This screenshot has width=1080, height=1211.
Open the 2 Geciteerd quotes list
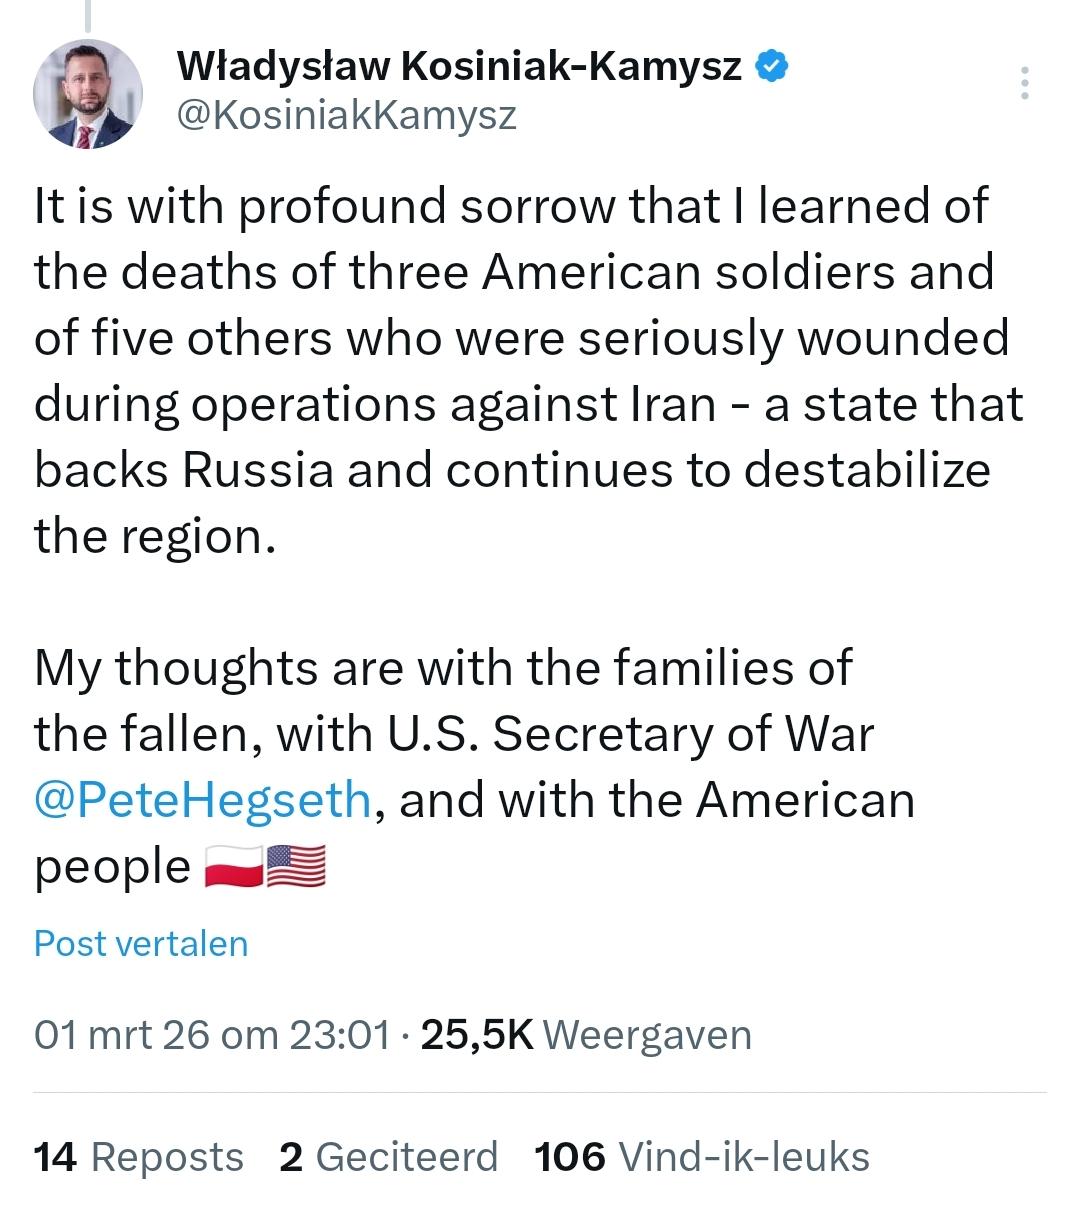point(388,1156)
